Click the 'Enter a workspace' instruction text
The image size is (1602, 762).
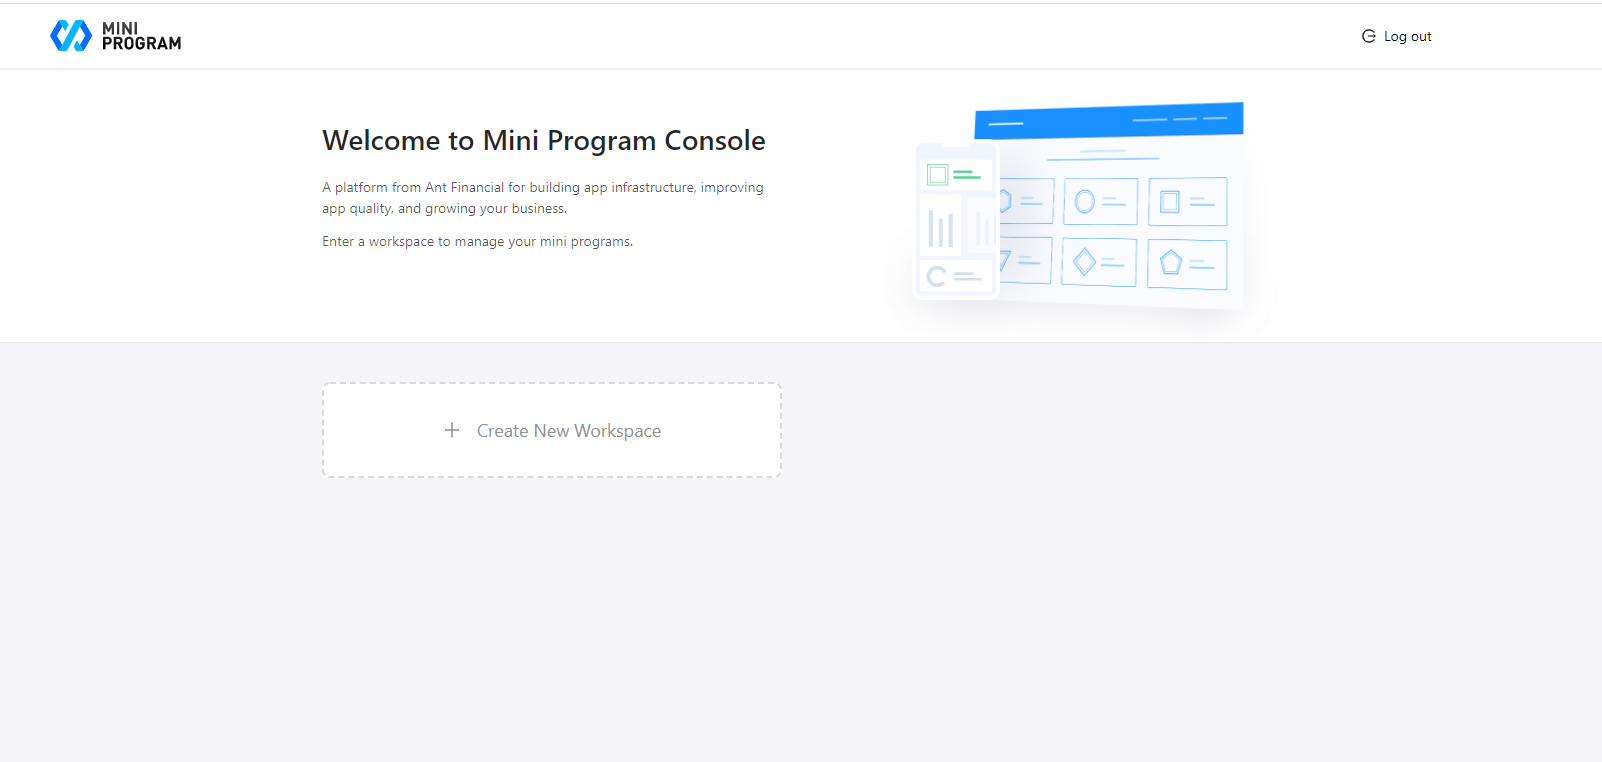click(x=477, y=242)
